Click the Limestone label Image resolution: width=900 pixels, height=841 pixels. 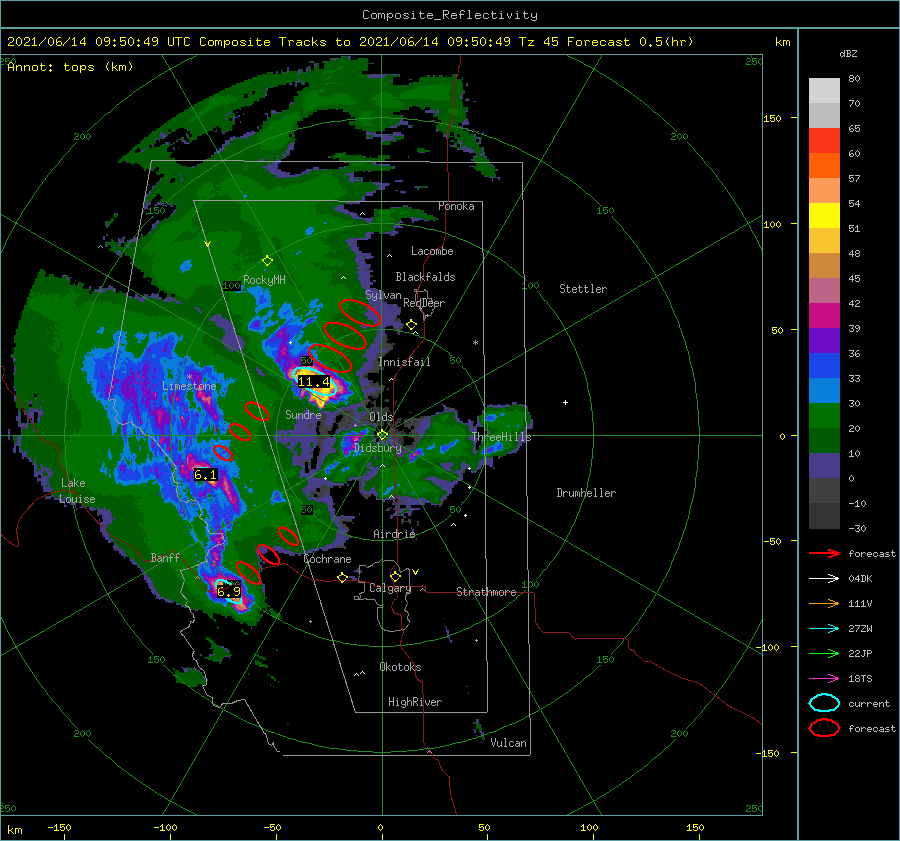189,386
